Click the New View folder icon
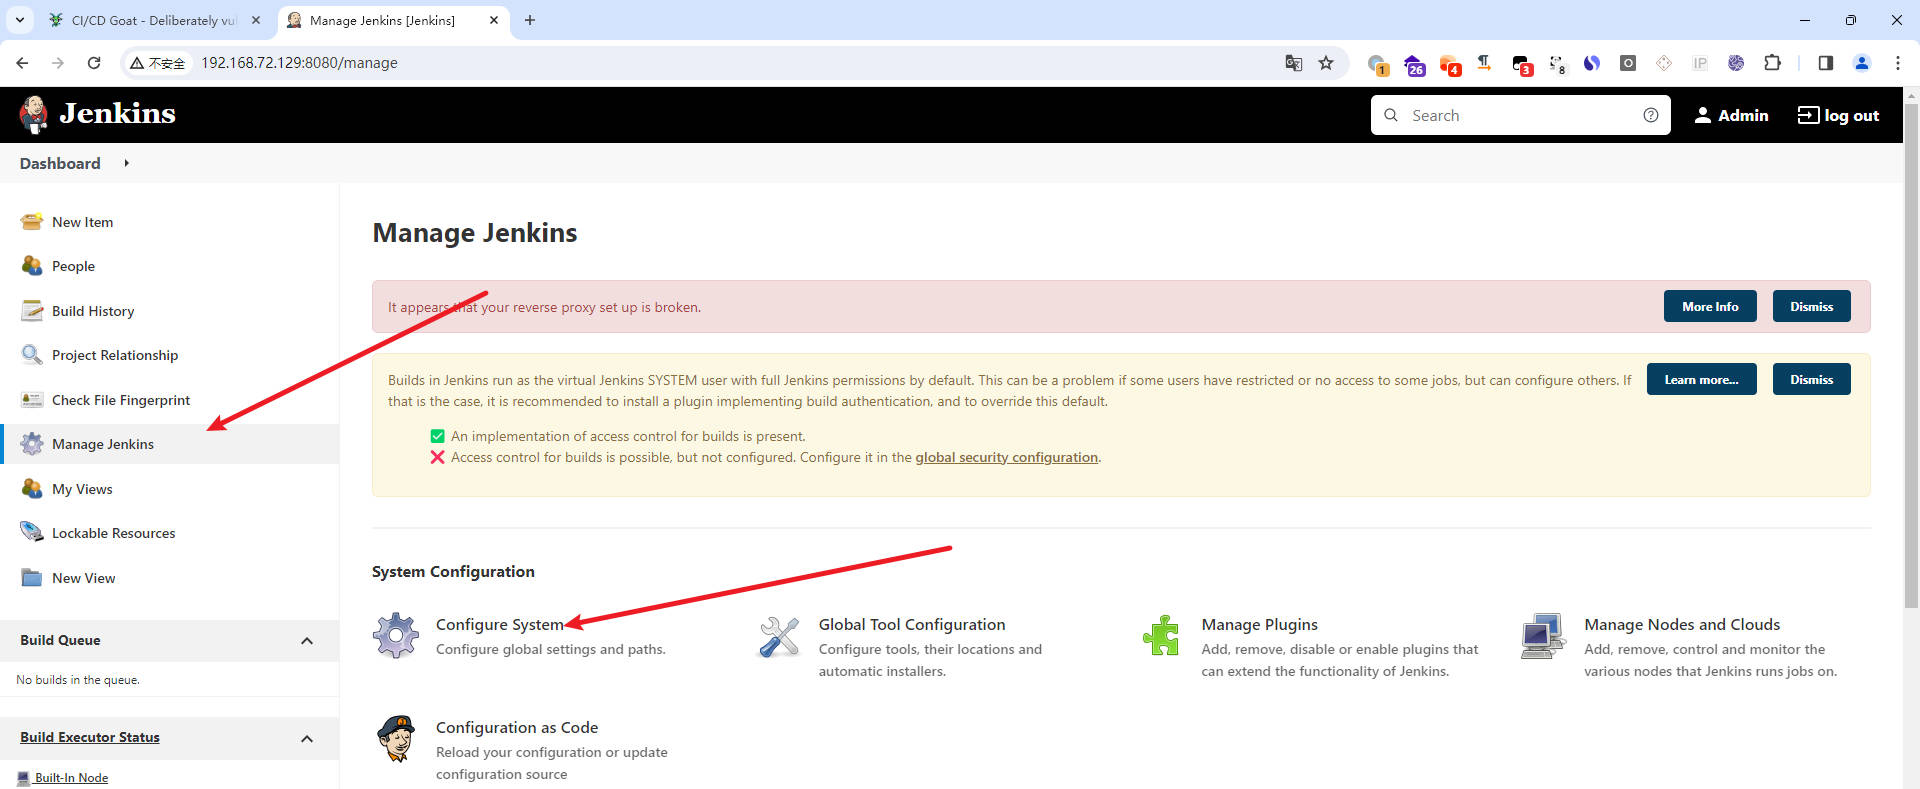This screenshot has width=1920, height=789. pyautogui.click(x=32, y=577)
